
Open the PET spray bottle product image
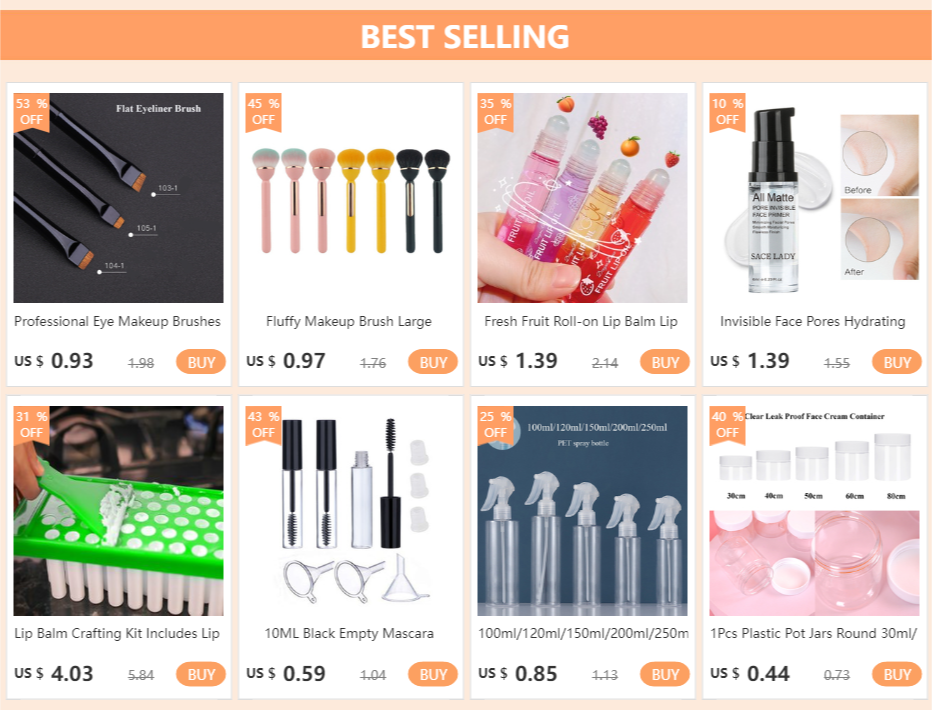[x=582, y=511]
